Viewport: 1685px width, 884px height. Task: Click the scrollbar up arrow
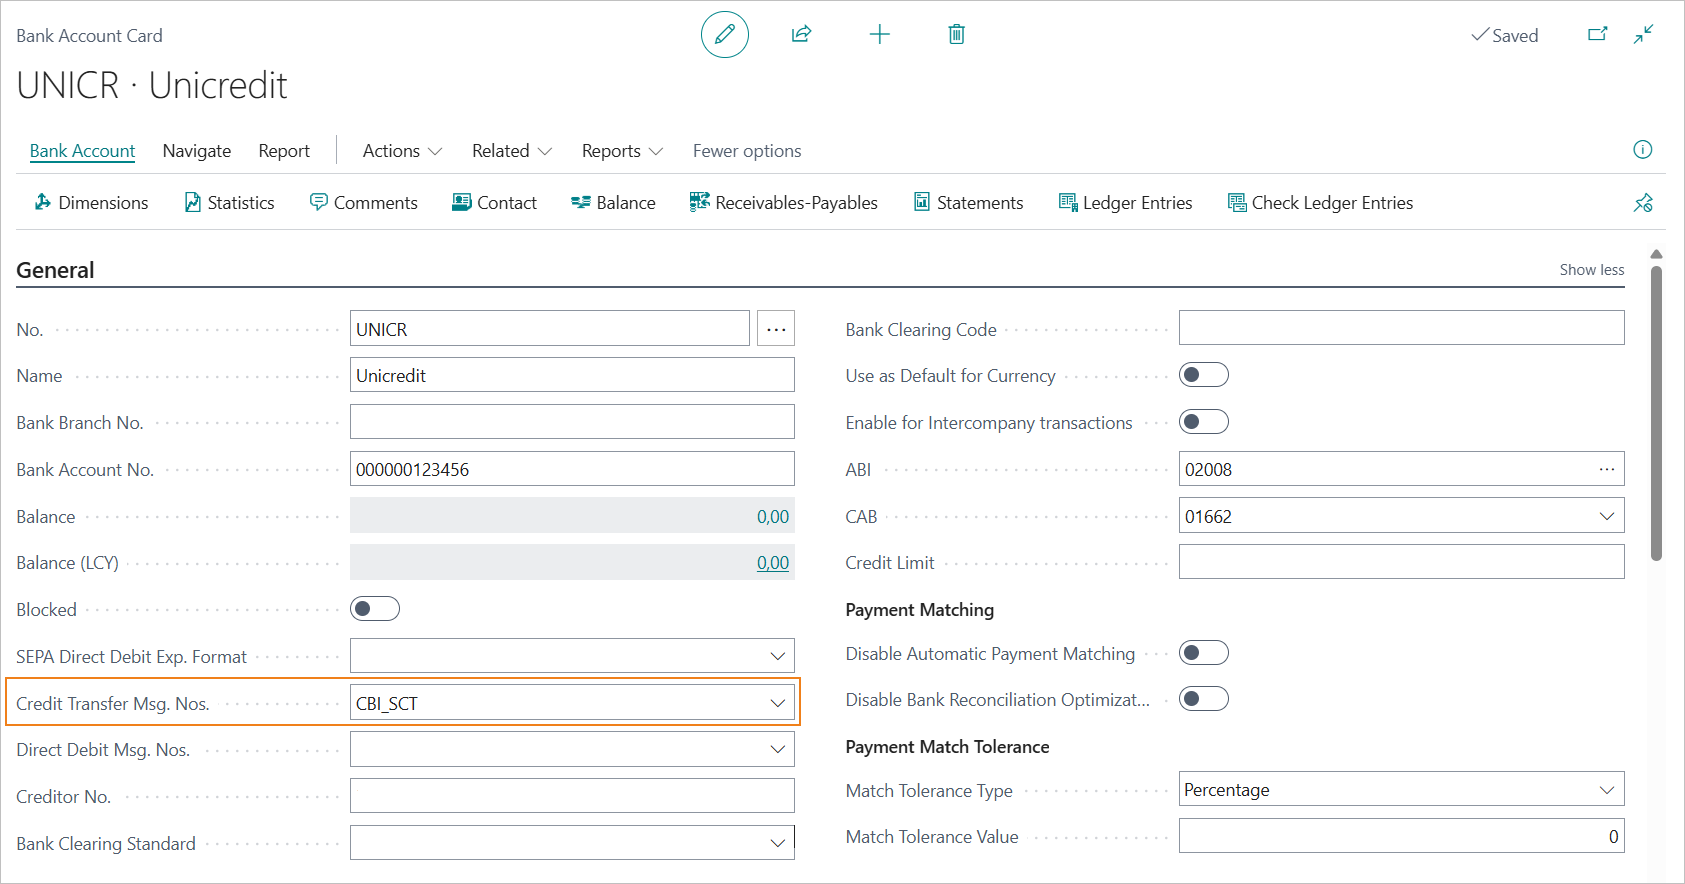[x=1656, y=254]
